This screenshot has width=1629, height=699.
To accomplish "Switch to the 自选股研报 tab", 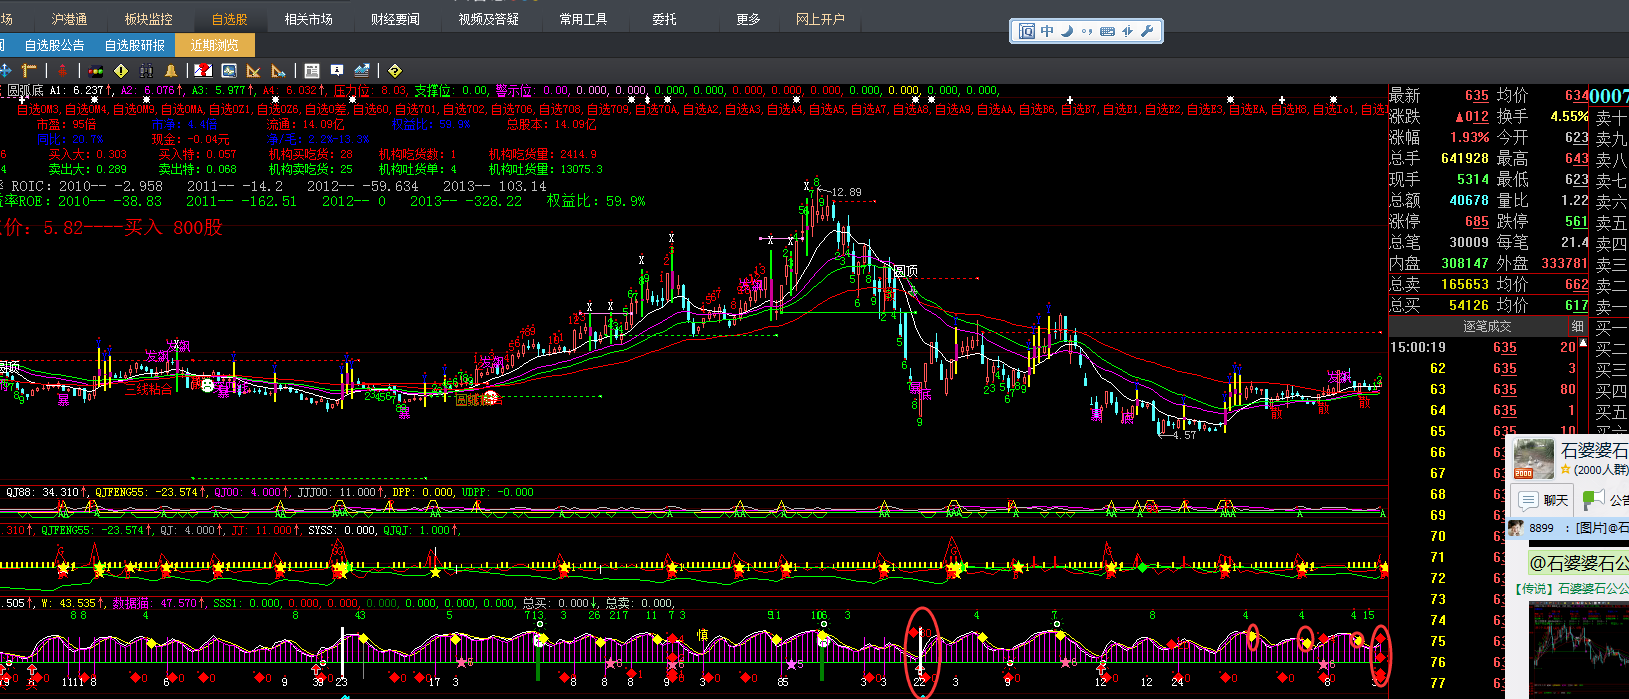I will click(x=135, y=45).
